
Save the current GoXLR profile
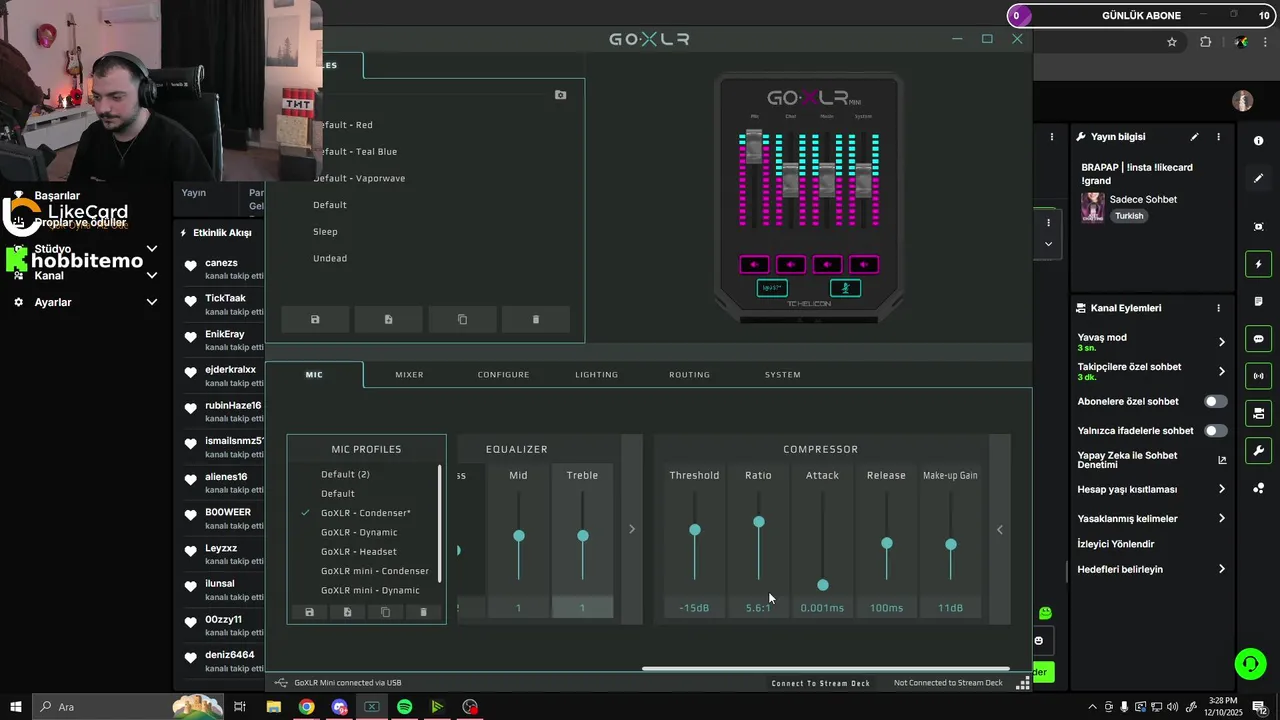[x=315, y=319]
